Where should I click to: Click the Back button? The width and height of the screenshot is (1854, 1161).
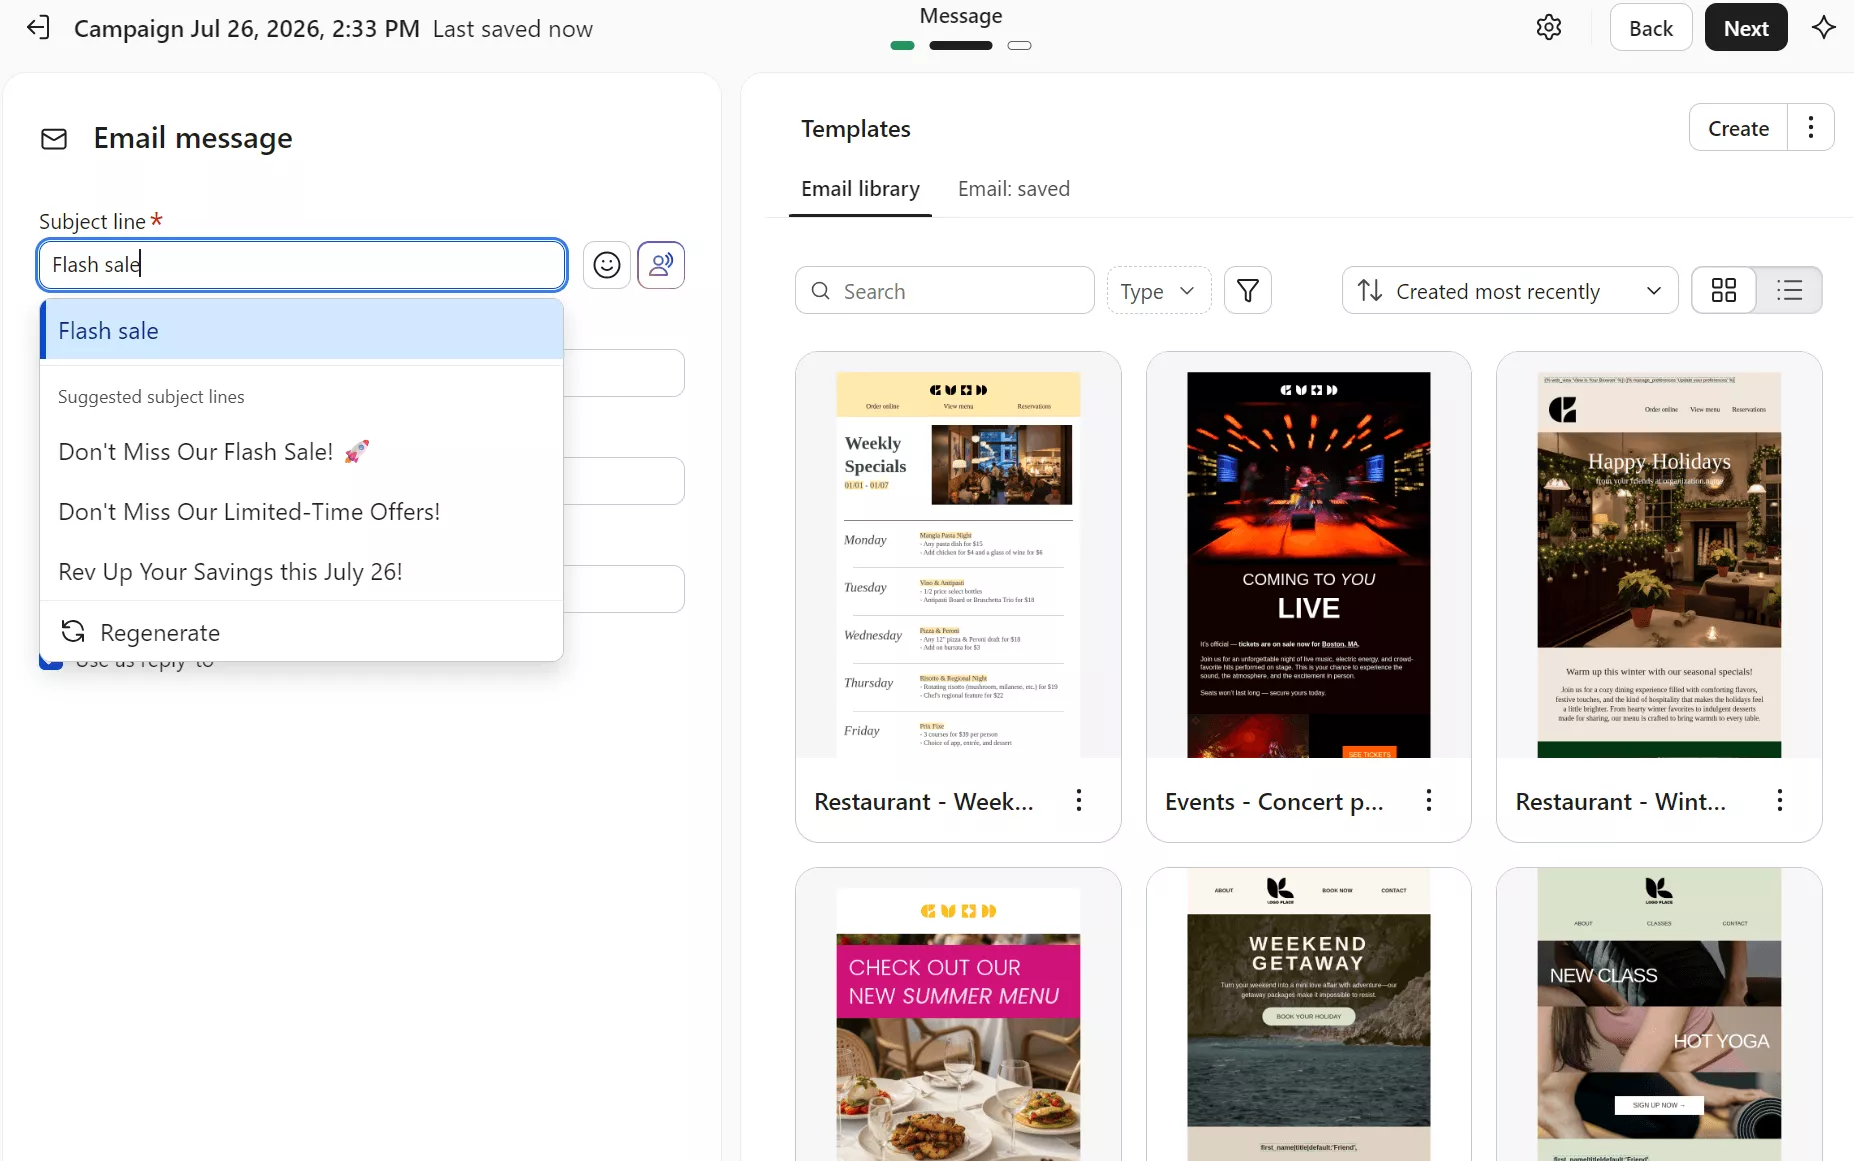point(1650,28)
